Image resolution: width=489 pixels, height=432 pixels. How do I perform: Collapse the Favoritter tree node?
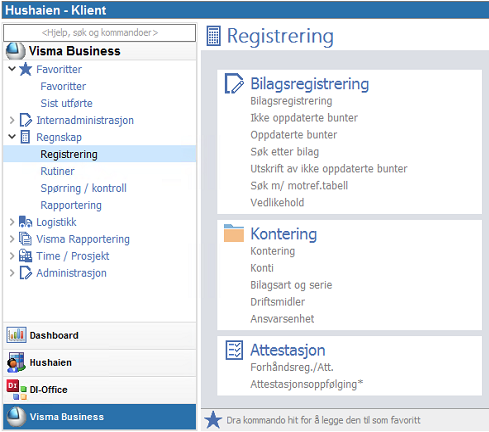click(12, 69)
